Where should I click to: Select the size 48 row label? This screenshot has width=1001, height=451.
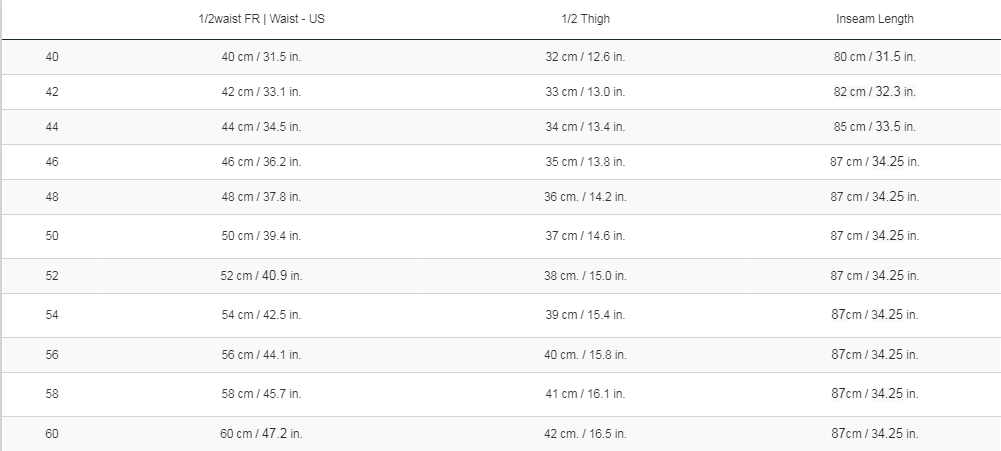tap(52, 197)
